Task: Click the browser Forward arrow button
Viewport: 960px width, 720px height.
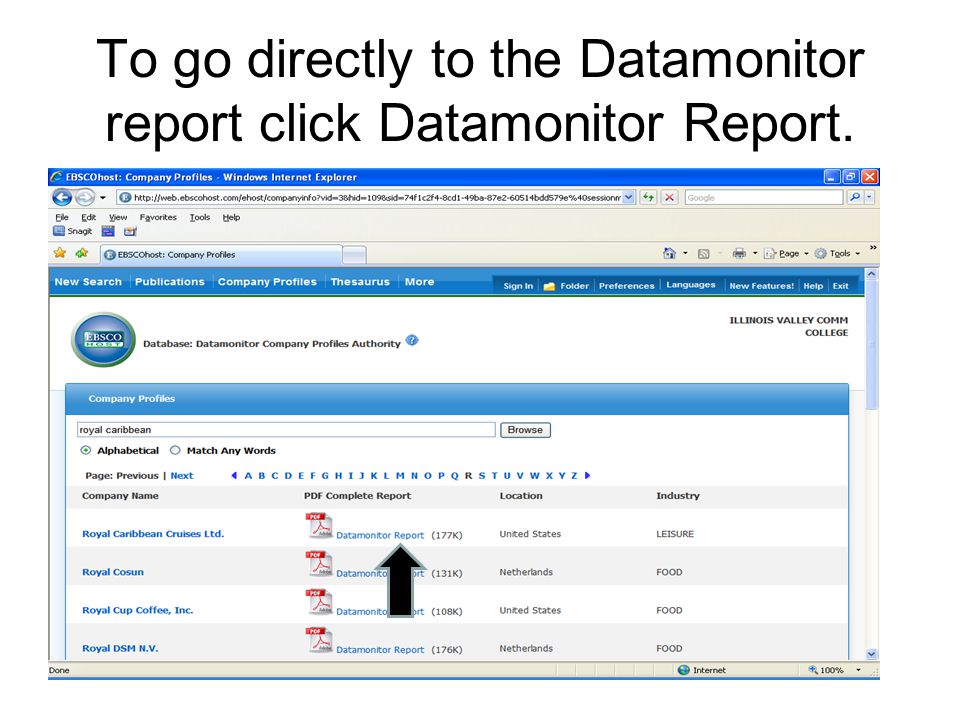Action: [x=84, y=197]
